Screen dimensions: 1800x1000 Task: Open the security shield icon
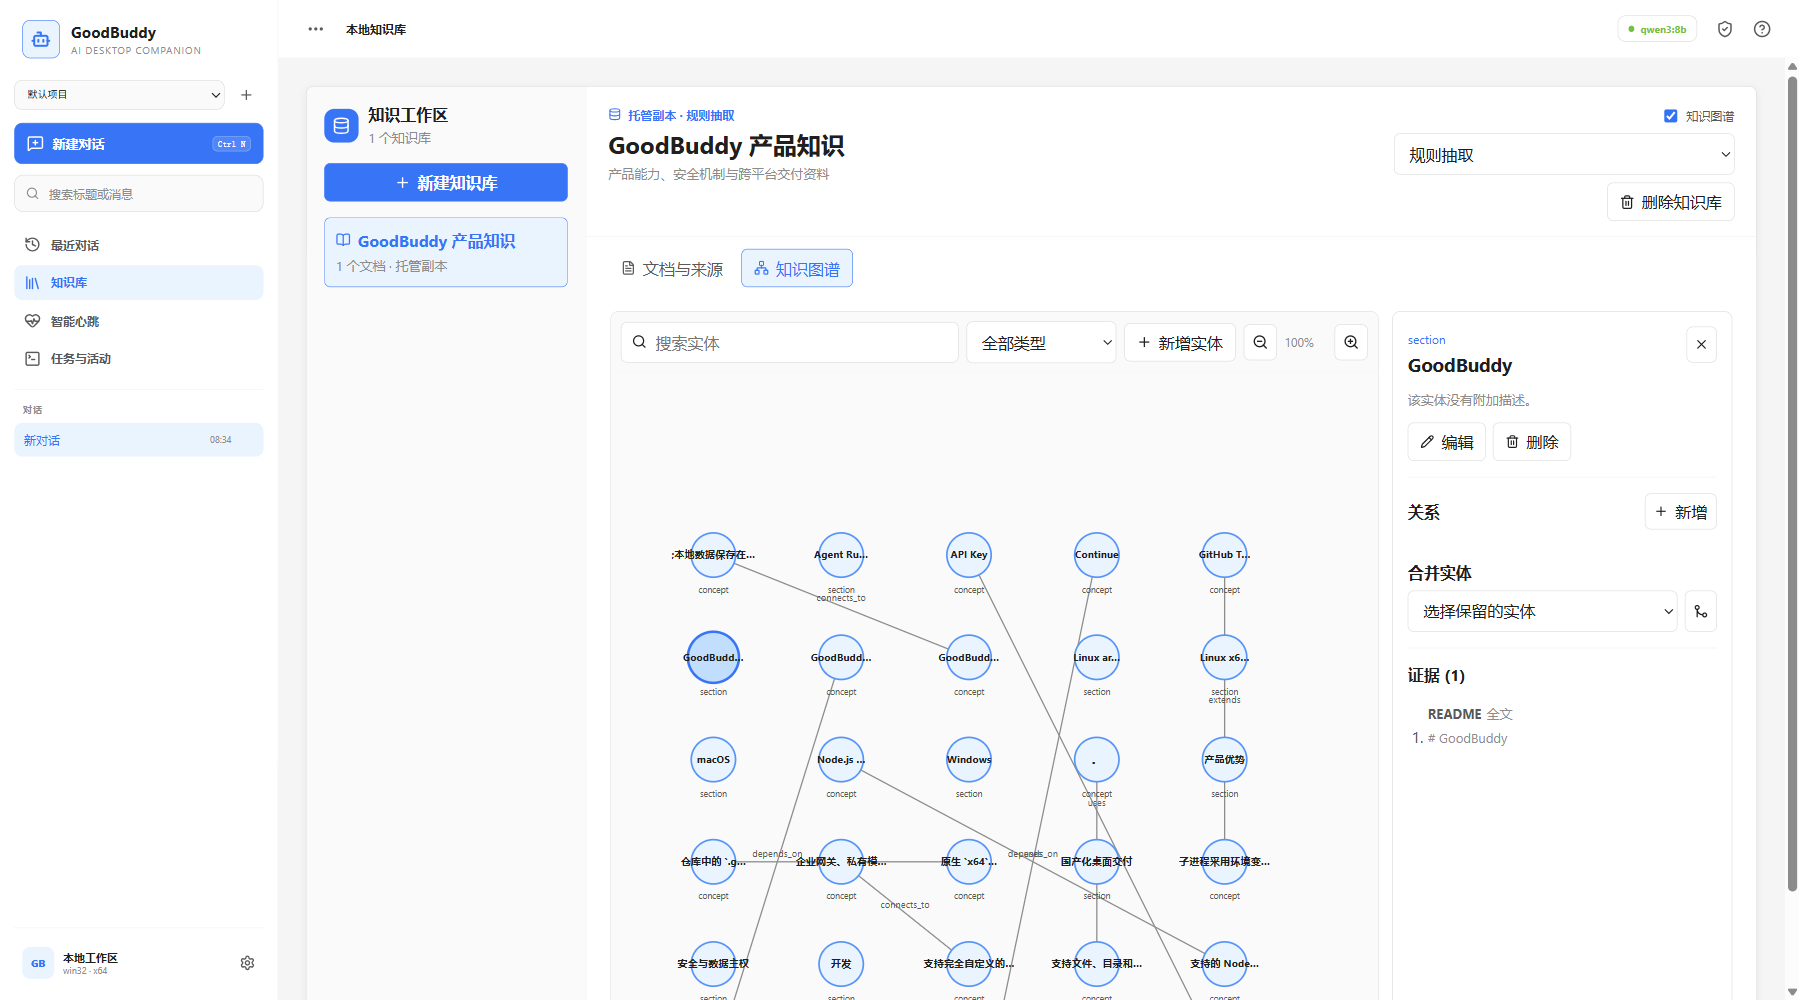(x=1725, y=29)
